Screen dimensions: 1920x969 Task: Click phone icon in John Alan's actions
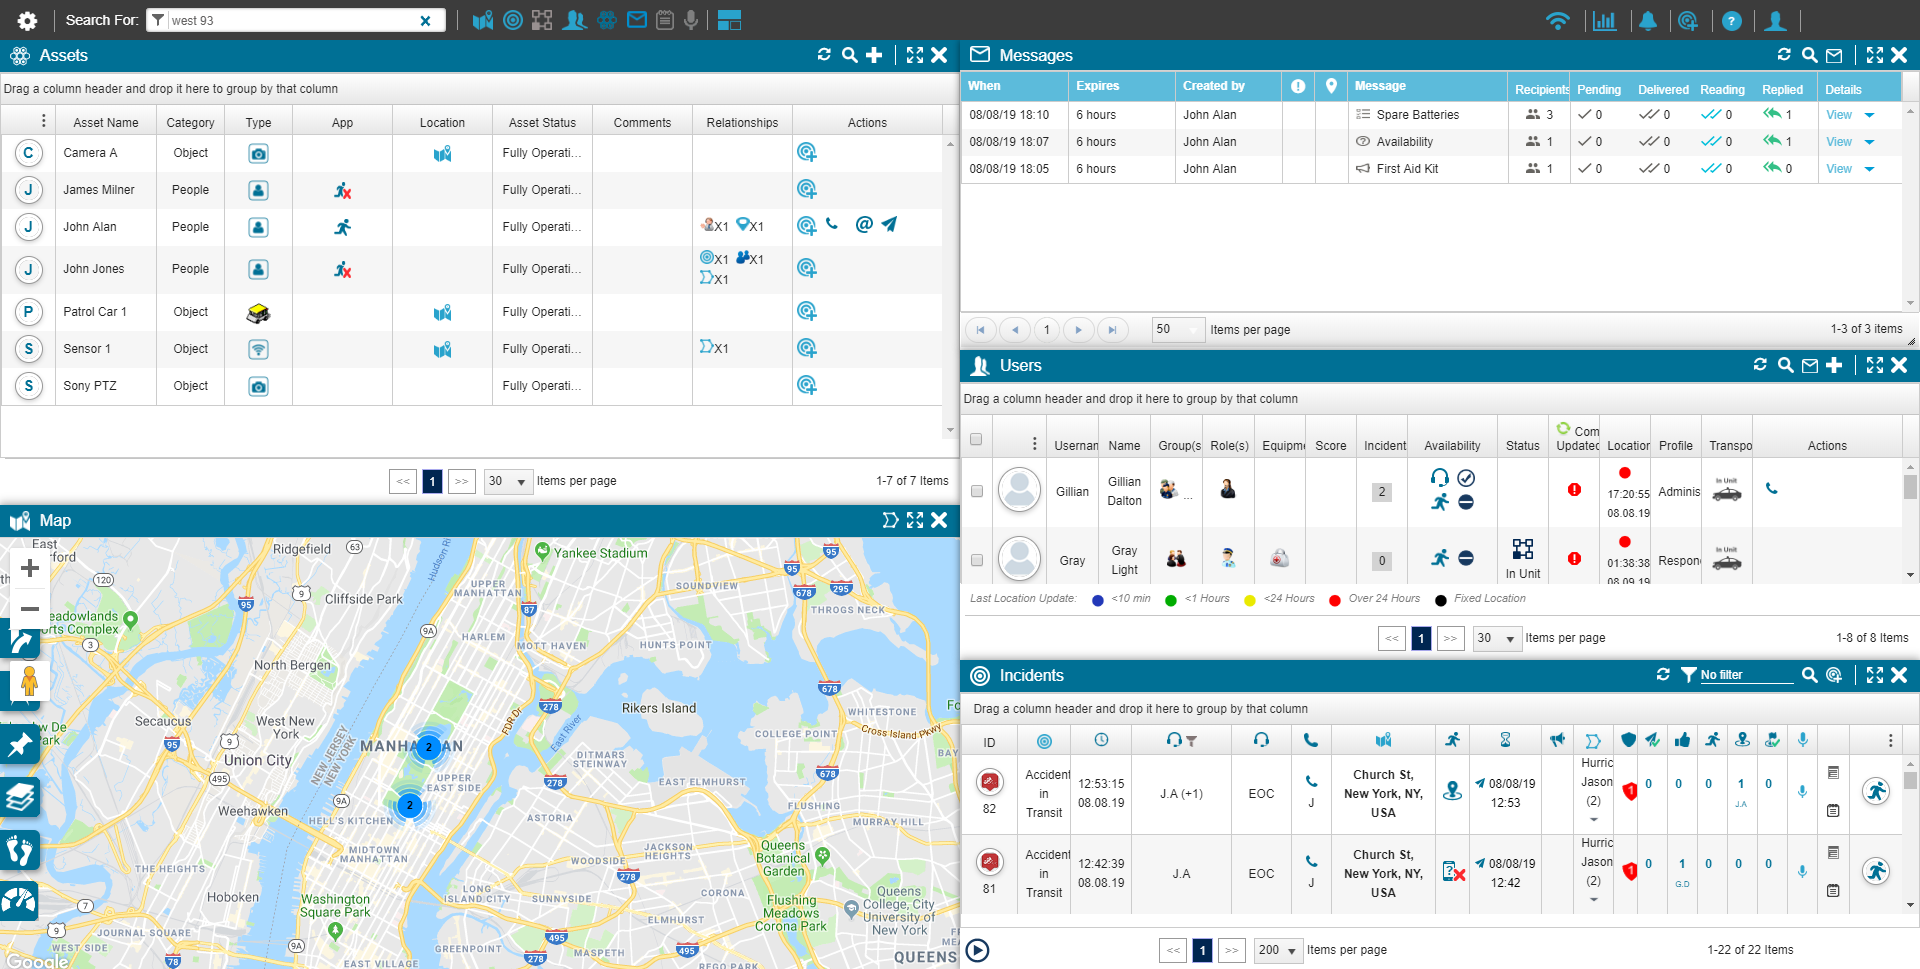tap(832, 225)
